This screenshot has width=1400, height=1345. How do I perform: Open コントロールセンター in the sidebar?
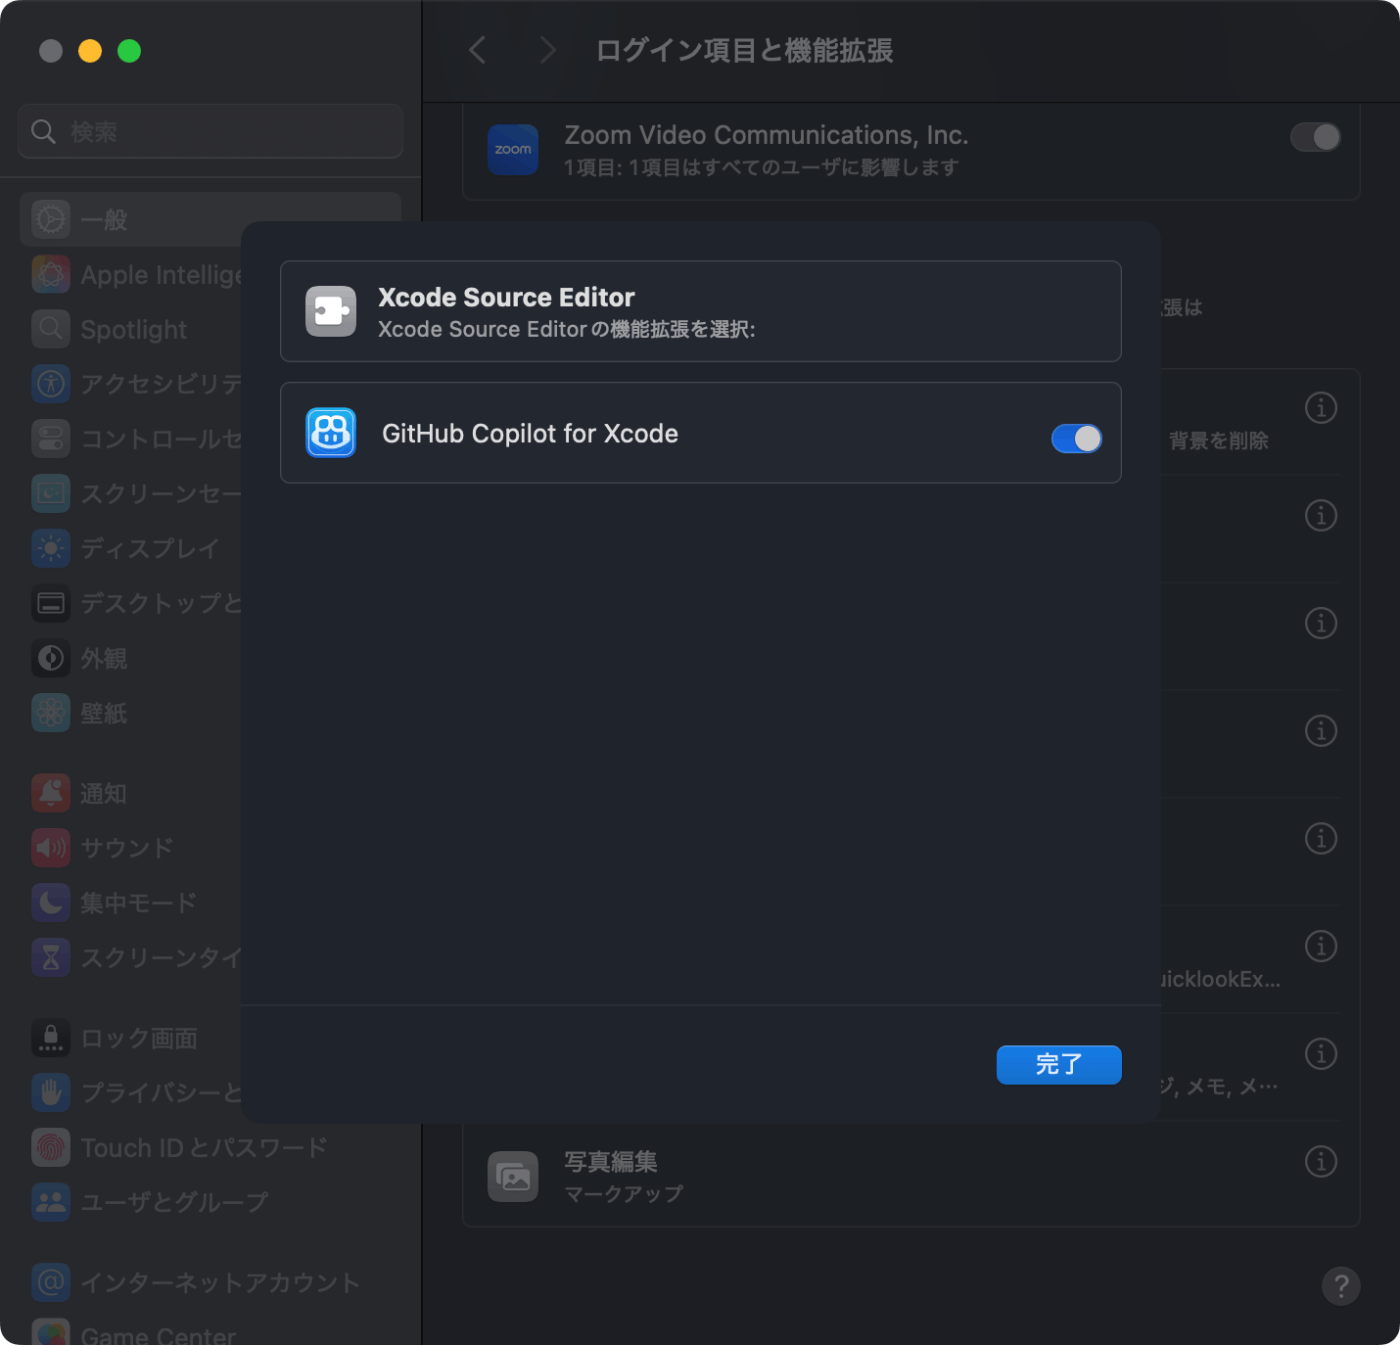pos(138,438)
